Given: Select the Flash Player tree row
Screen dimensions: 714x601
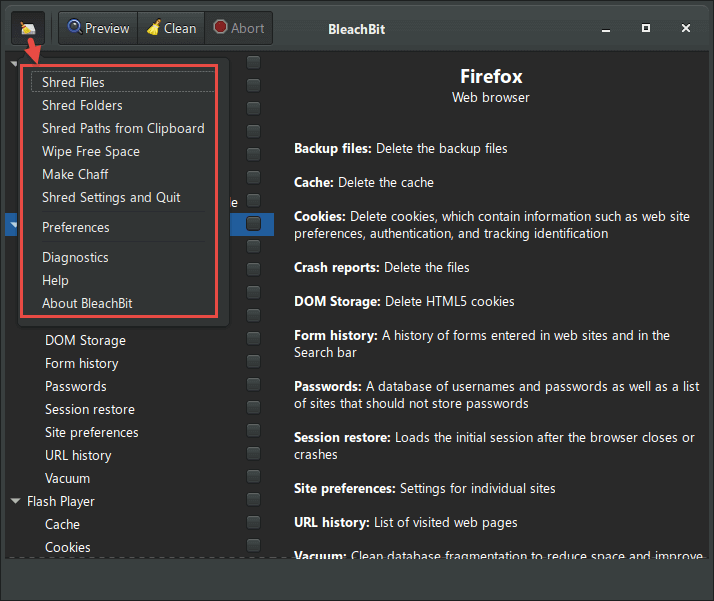Looking at the screenshot, I should (61, 501).
